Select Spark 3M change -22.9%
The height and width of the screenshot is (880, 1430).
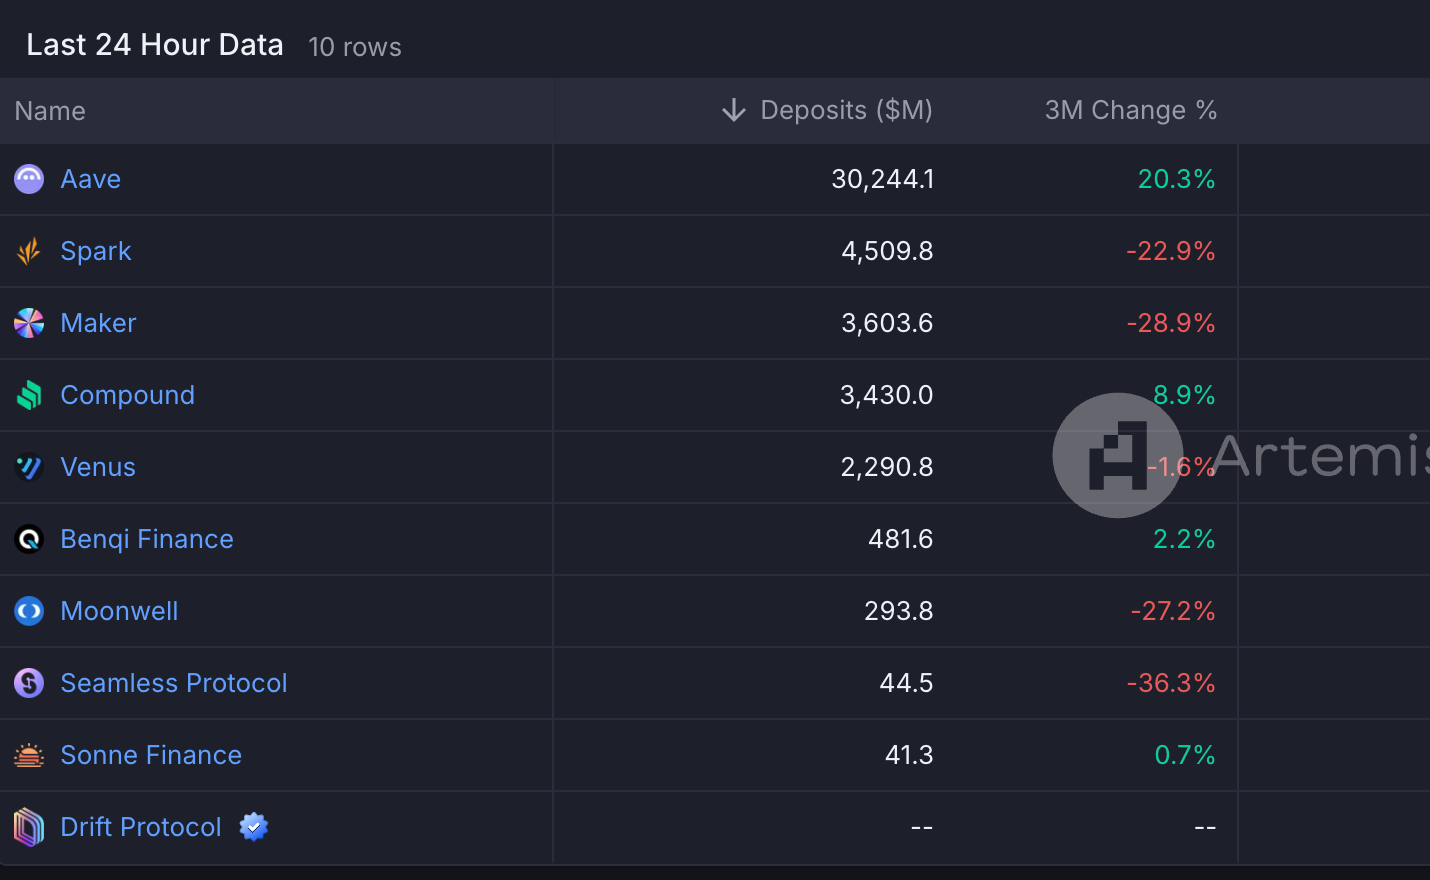click(1171, 251)
